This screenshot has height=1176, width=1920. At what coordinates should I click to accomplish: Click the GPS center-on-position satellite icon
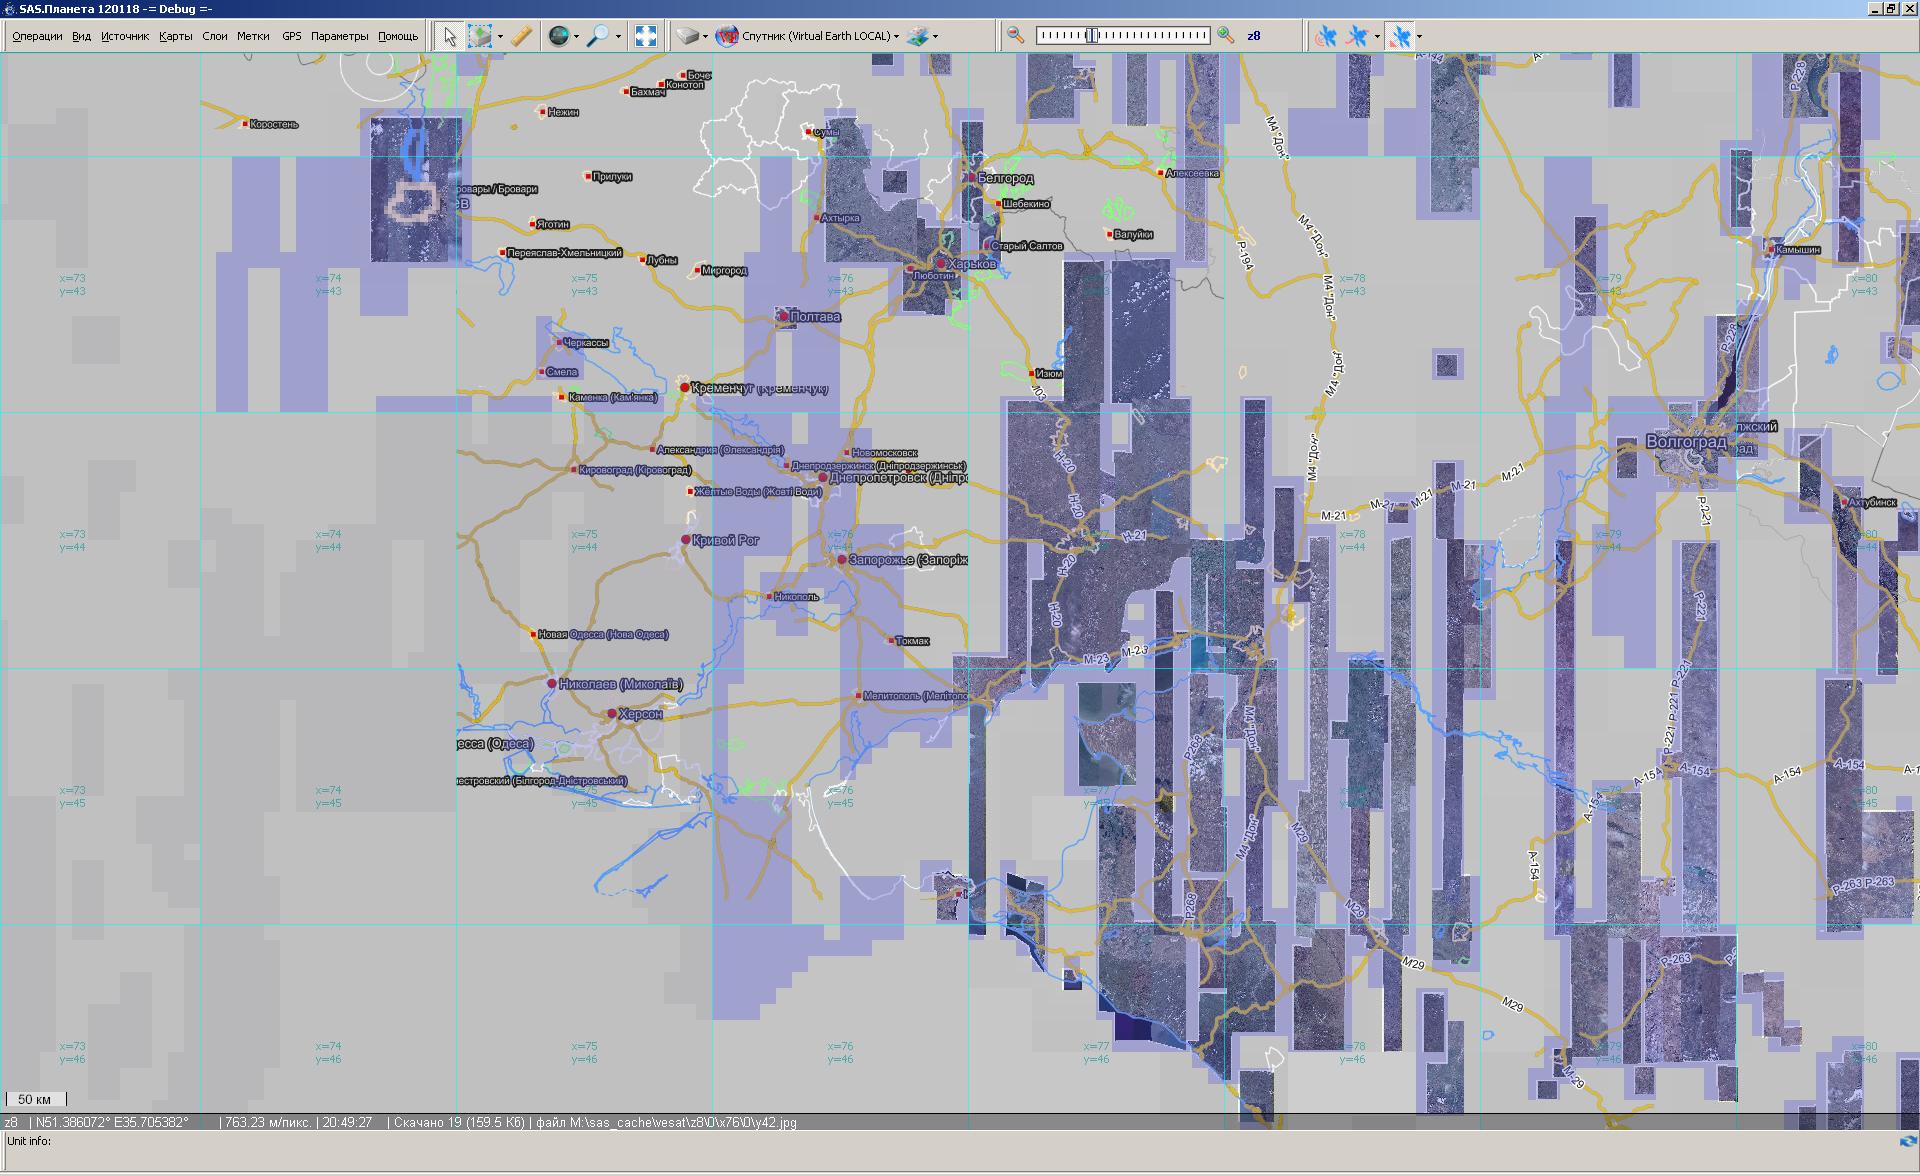click(1401, 37)
